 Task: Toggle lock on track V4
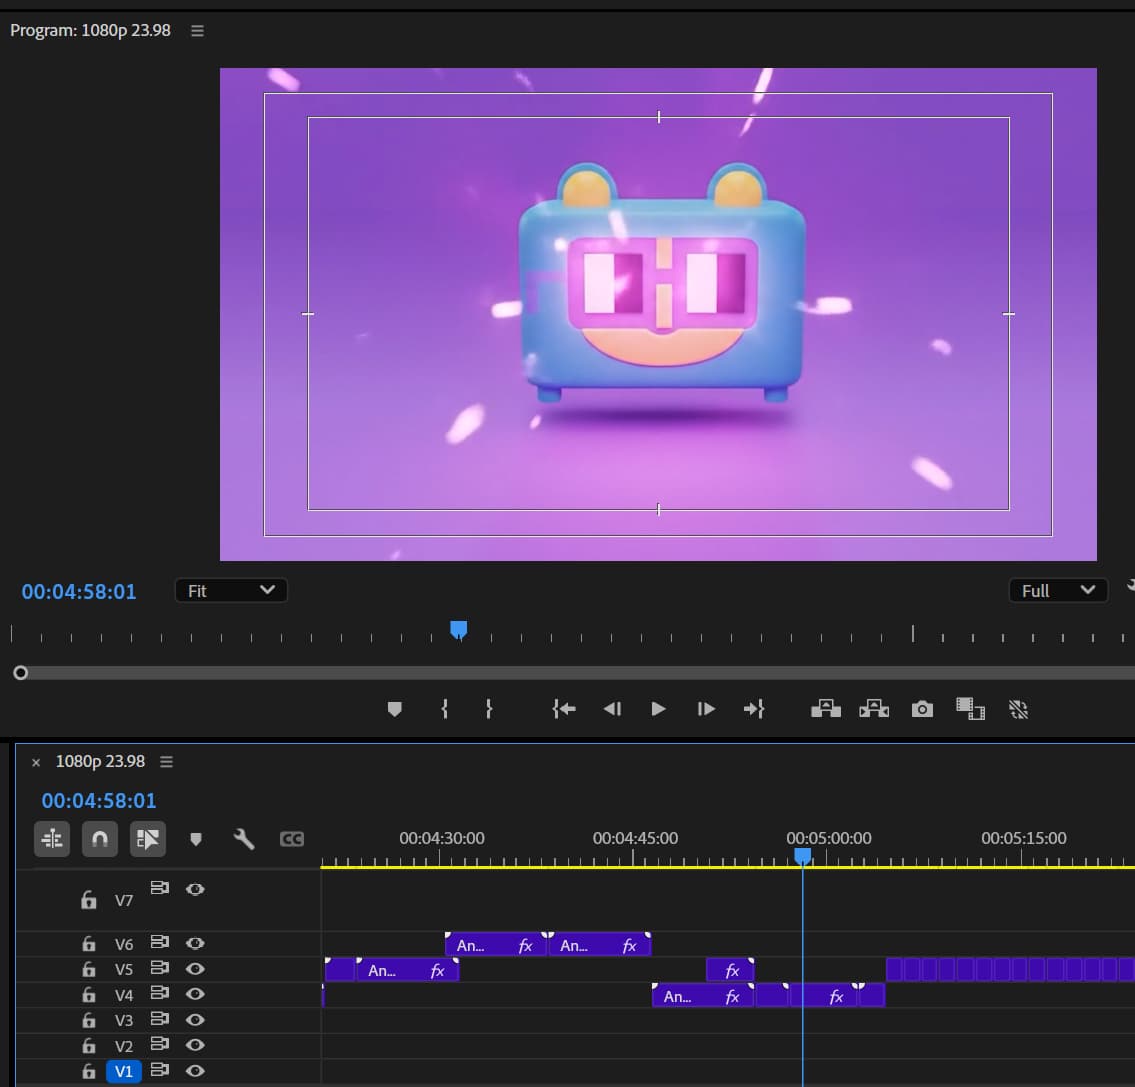pos(89,995)
